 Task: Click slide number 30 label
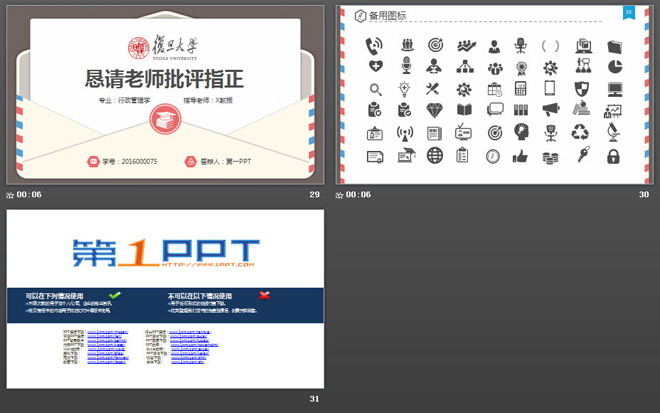(x=644, y=195)
